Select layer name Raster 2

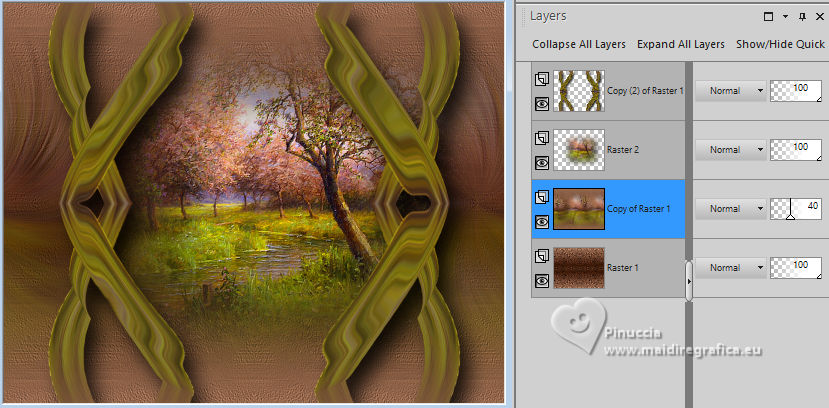(x=623, y=150)
